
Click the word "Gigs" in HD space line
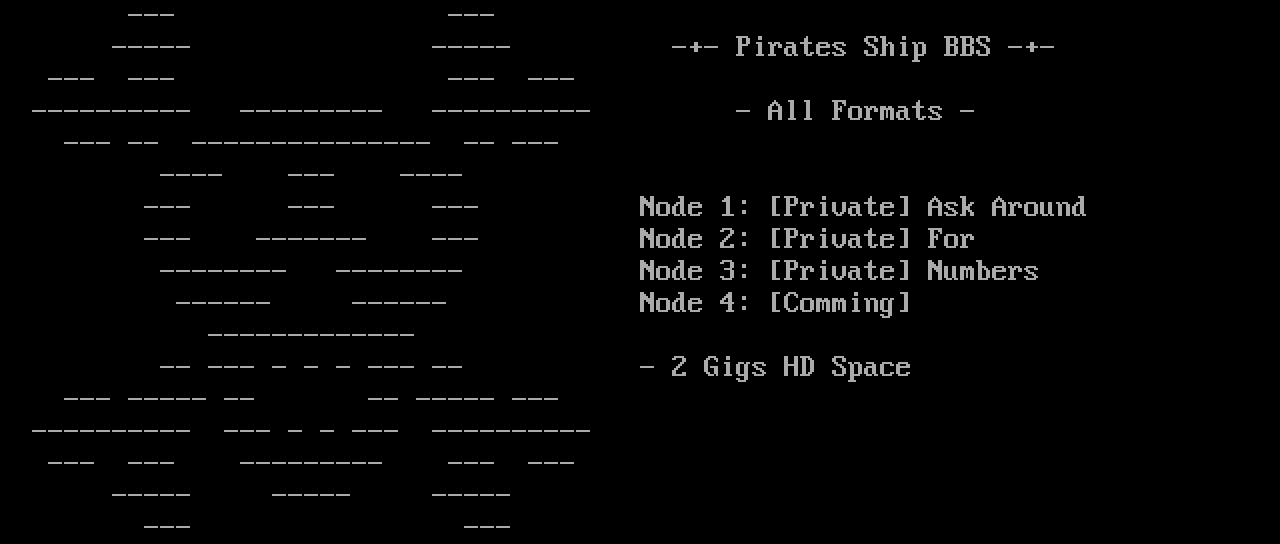tap(734, 367)
